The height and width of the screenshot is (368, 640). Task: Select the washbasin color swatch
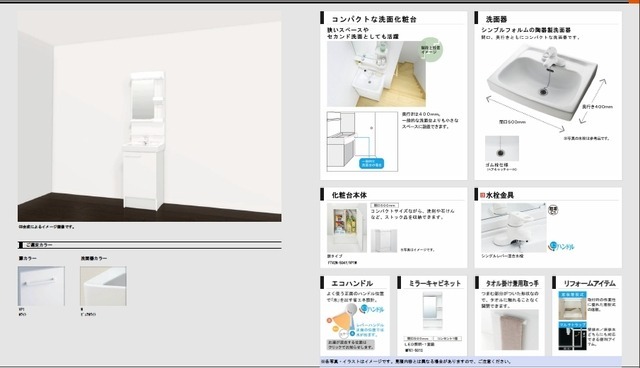pyautogui.click(x=103, y=286)
